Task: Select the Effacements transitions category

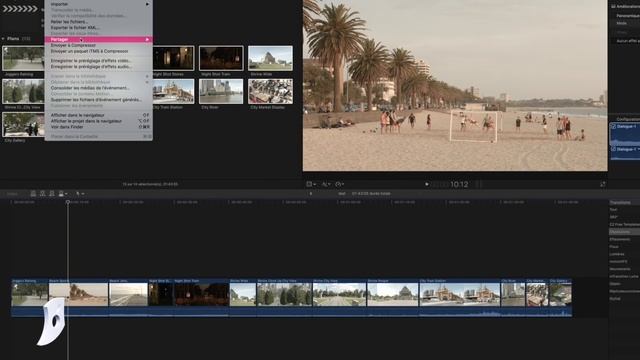Action: [x=620, y=239]
